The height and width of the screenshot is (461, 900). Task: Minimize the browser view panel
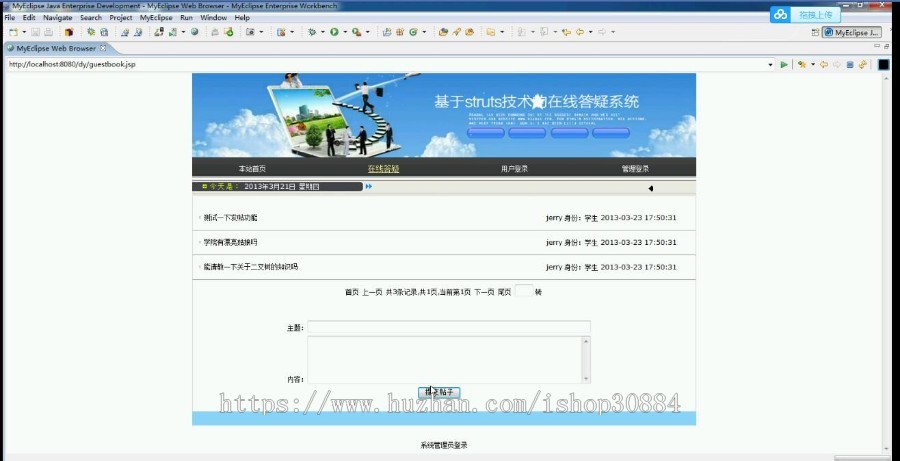point(877,45)
